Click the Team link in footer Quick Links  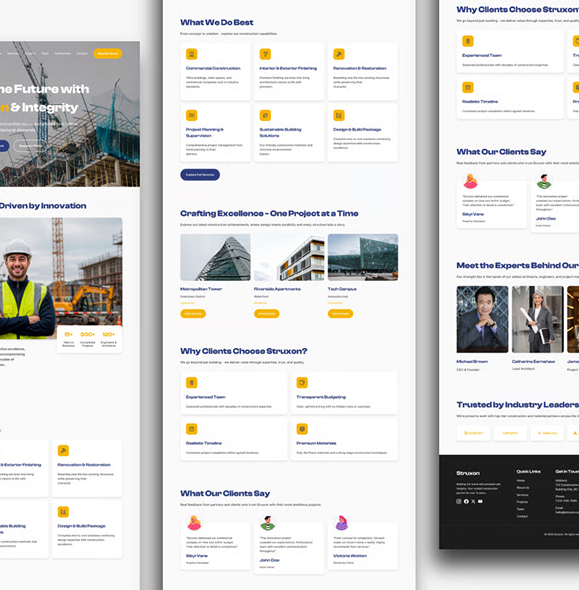pos(520,509)
